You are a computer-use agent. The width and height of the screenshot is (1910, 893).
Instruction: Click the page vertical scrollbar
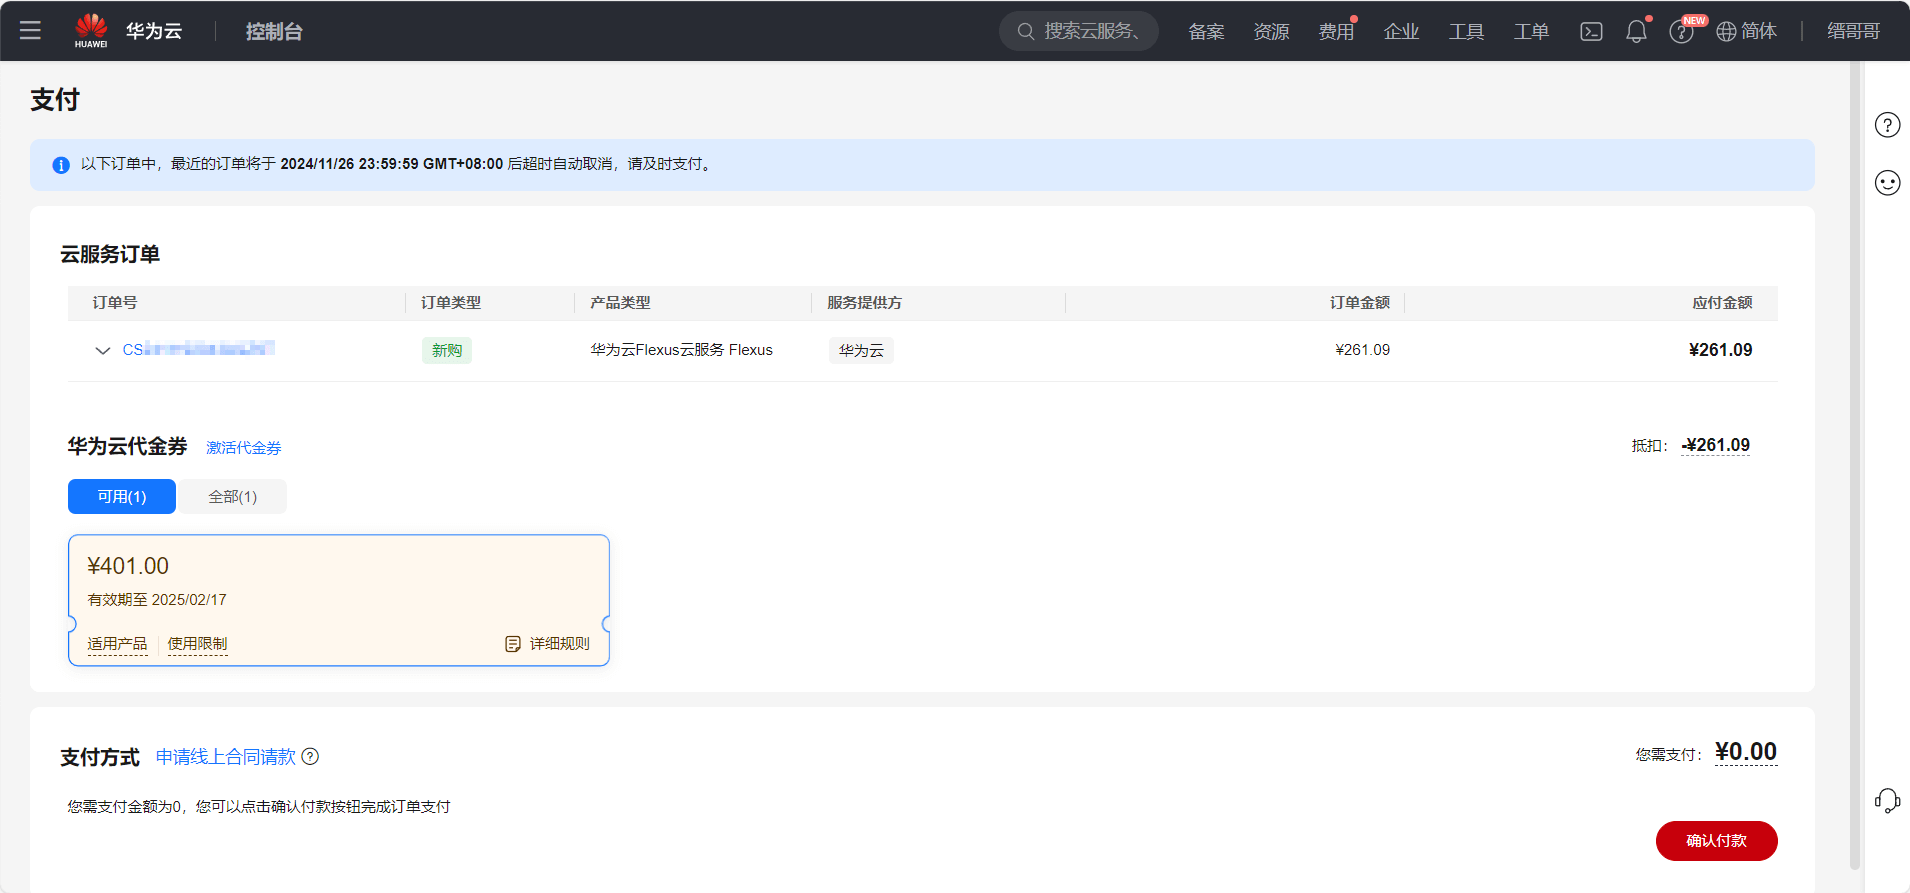(x=1855, y=465)
